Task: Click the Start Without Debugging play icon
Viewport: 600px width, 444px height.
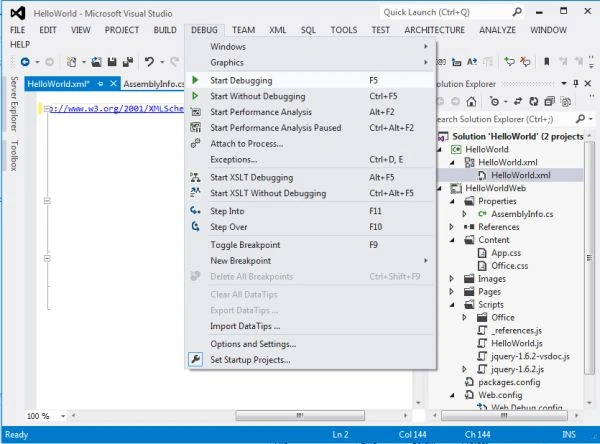Action: point(195,96)
